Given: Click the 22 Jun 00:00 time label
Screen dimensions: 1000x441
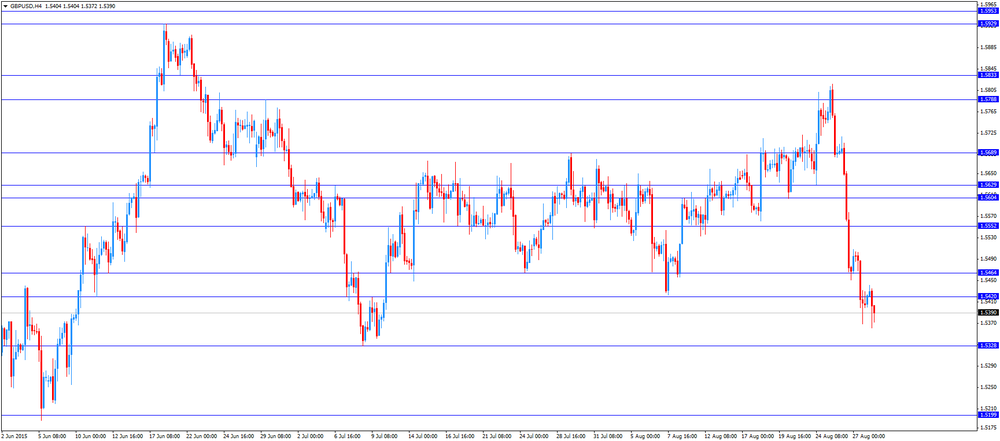Looking at the screenshot, I should point(201,437).
